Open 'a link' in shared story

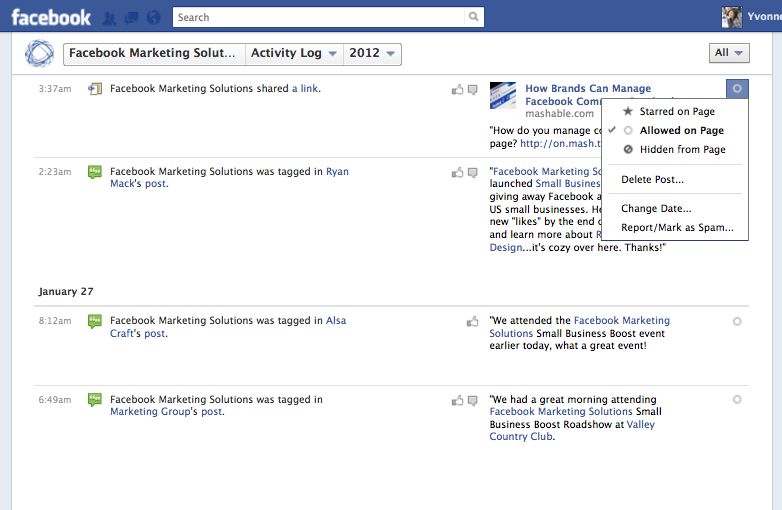pyautogui.click(x=305, y=89)
